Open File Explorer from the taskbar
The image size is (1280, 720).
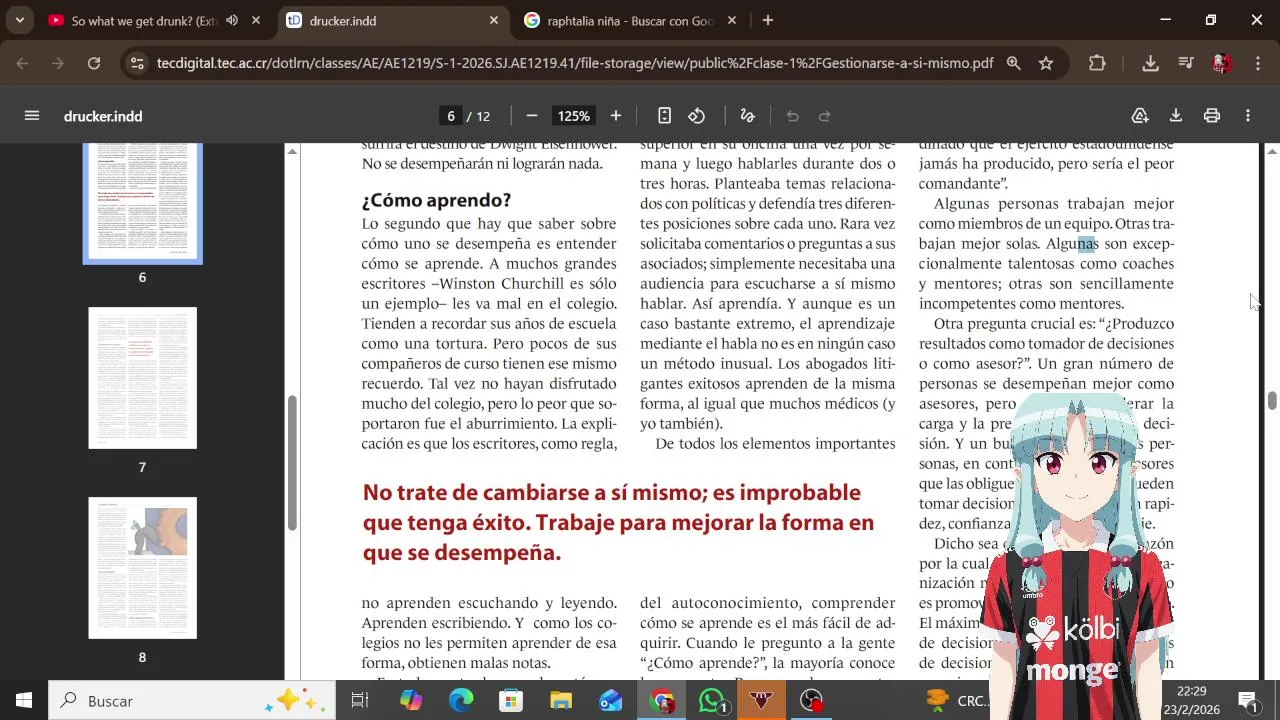click(x=561, y=701)
